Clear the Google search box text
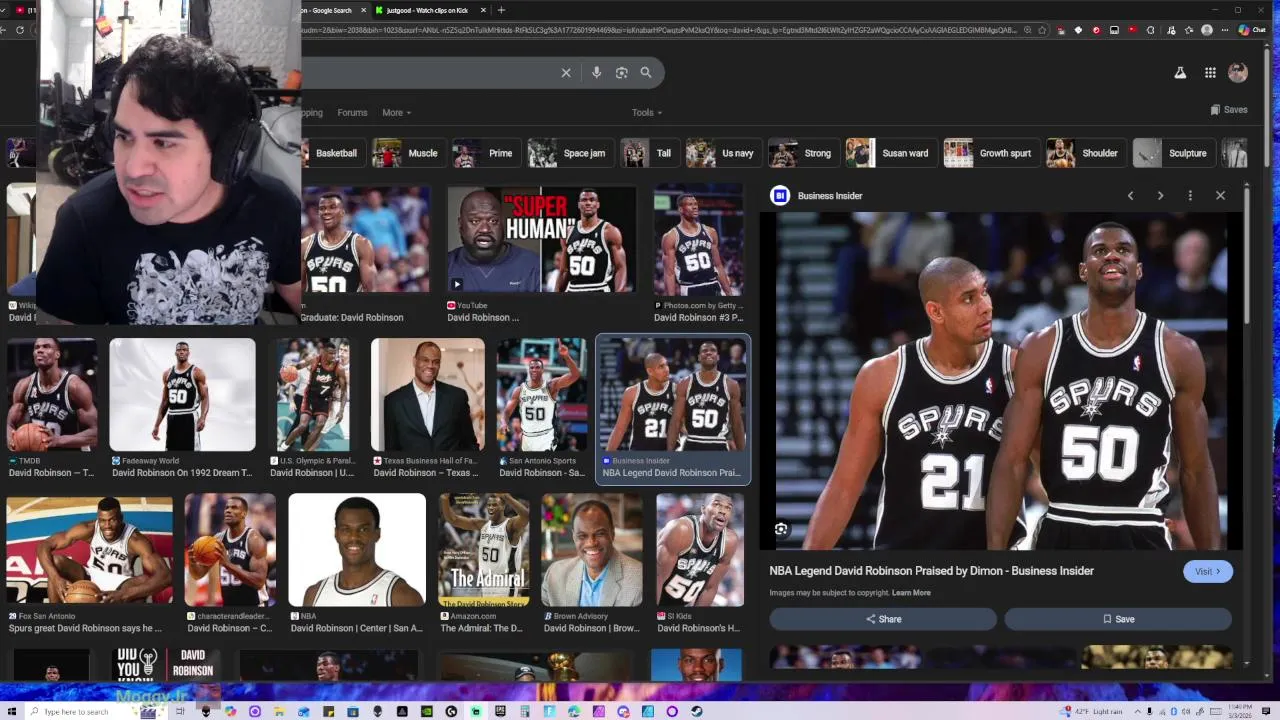Screen dimensions: 1280x720 566,73
